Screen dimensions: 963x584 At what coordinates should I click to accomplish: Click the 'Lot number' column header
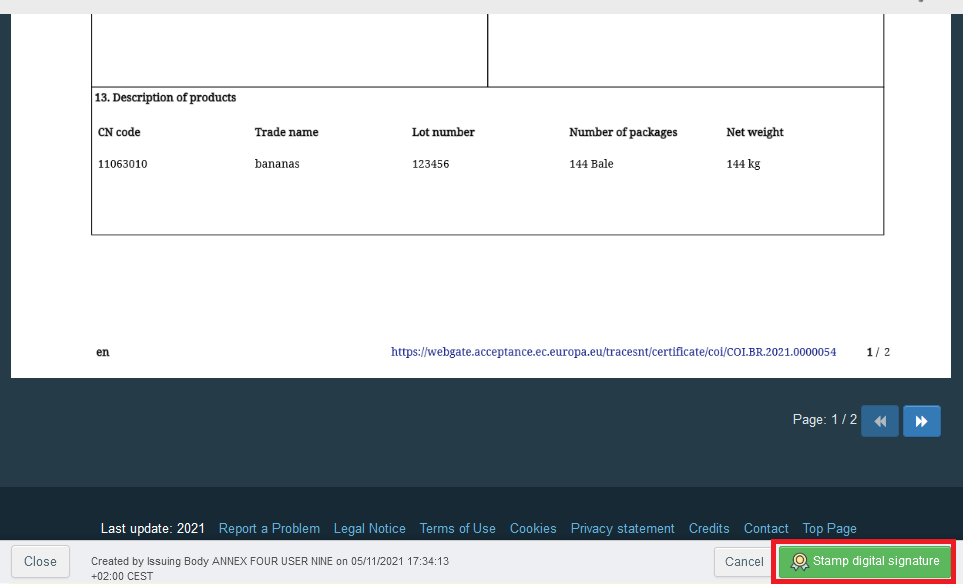(443, 132)
